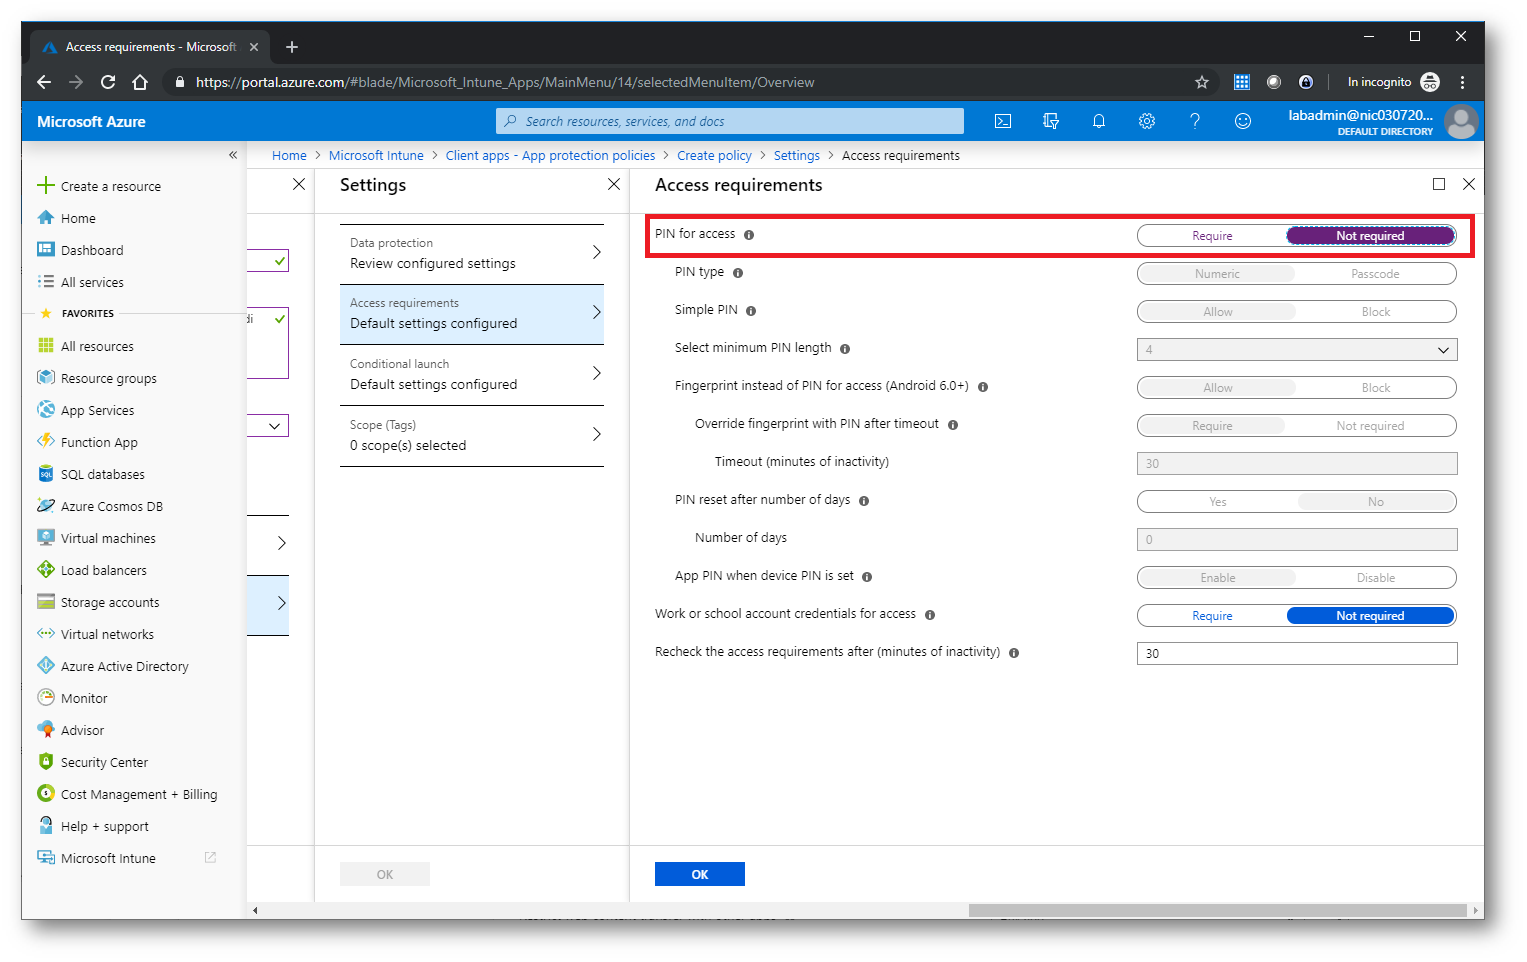This screenshot has height=962, width=1527.
Task: Show info for Override fingerprint with PIN
Action: pyautogui.click(x=953, y=425)
